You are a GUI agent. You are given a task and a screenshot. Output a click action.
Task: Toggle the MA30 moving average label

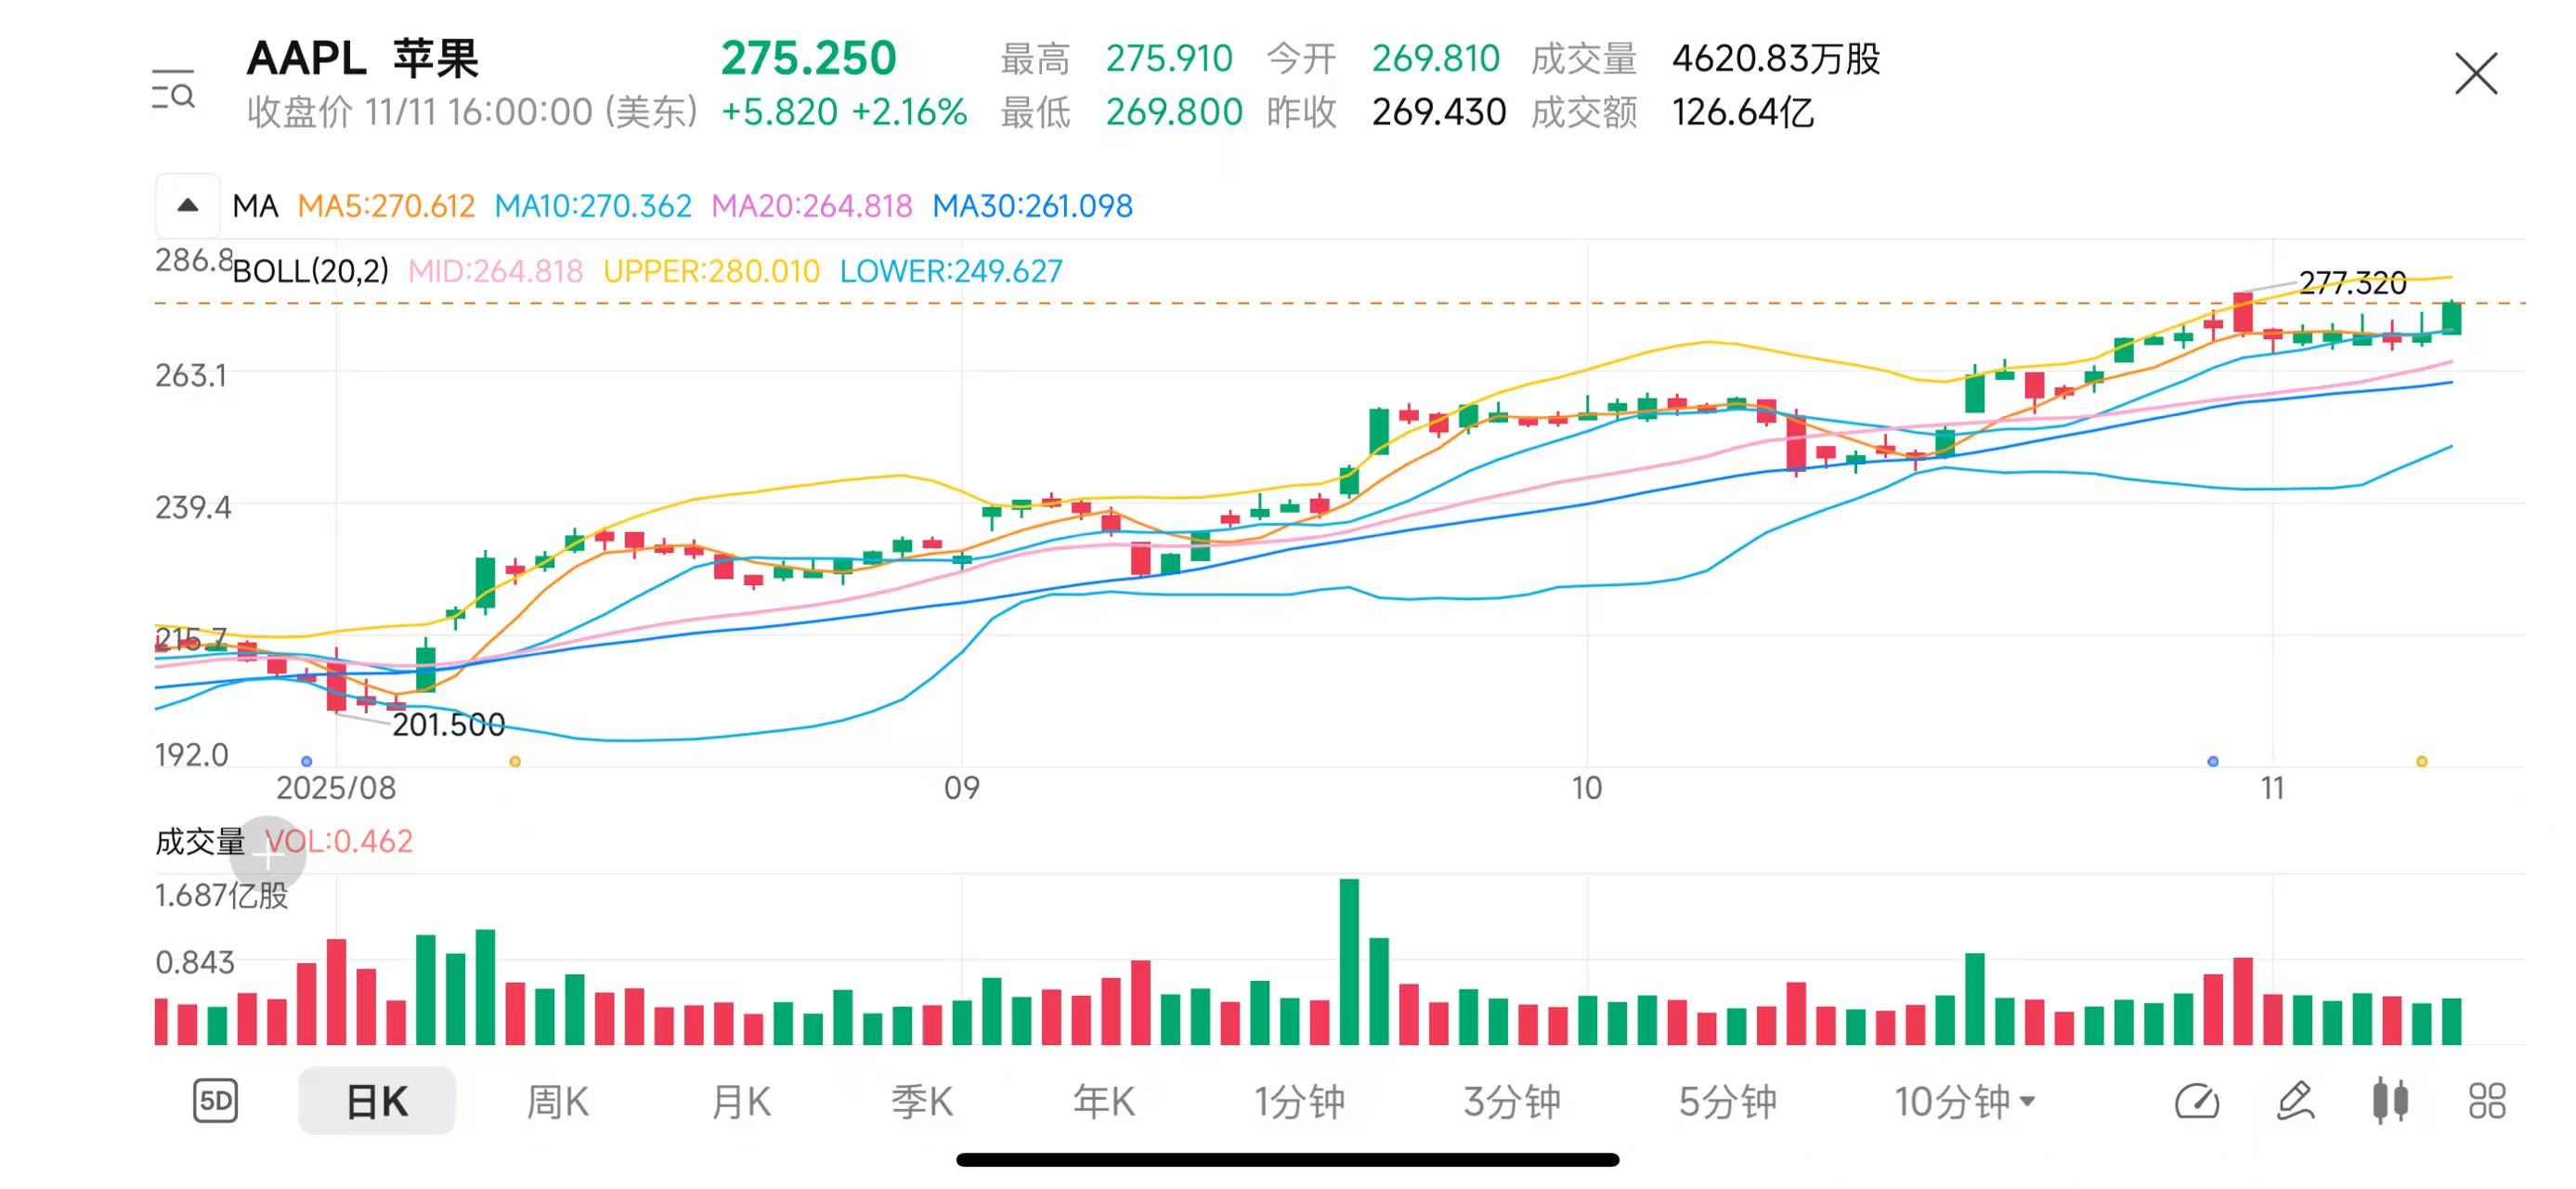pyautogui.click(x=1032, y=206)
